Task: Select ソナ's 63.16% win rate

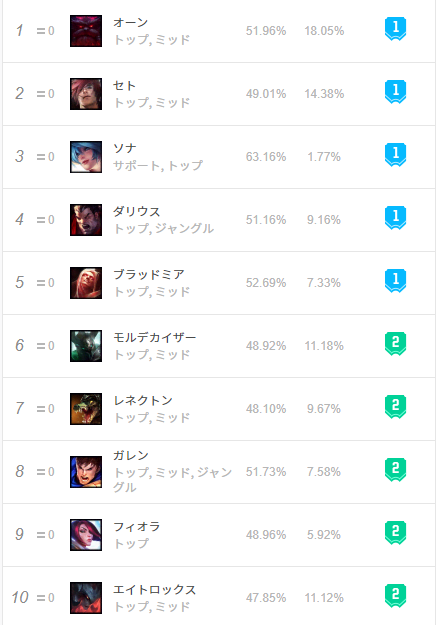Action: pos(266,157)
